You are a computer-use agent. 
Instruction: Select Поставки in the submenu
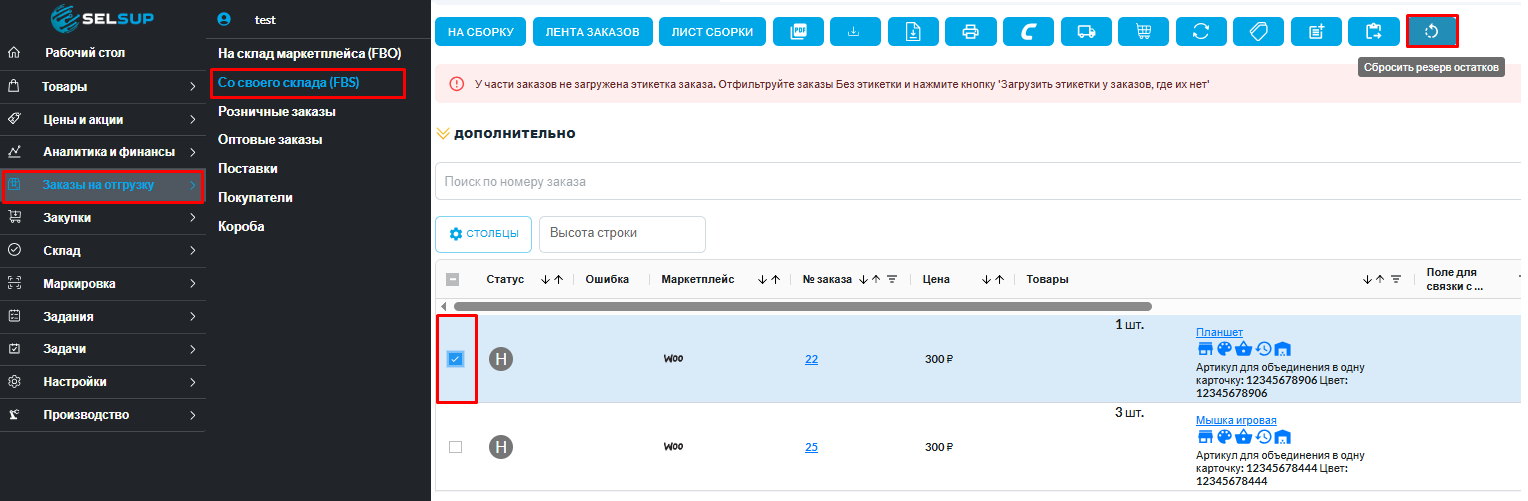click(x=248, y=169)
